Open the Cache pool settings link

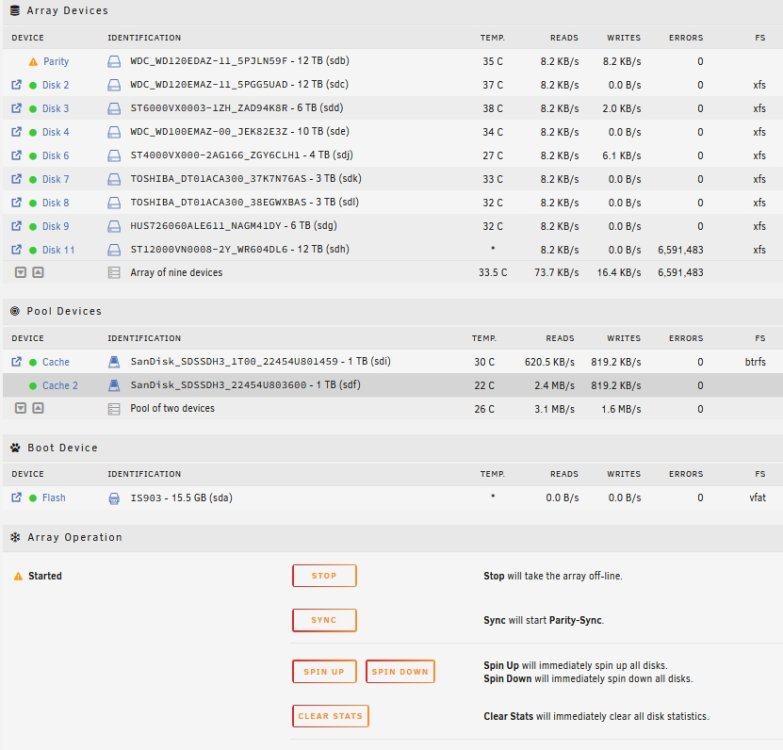(56, 362)
